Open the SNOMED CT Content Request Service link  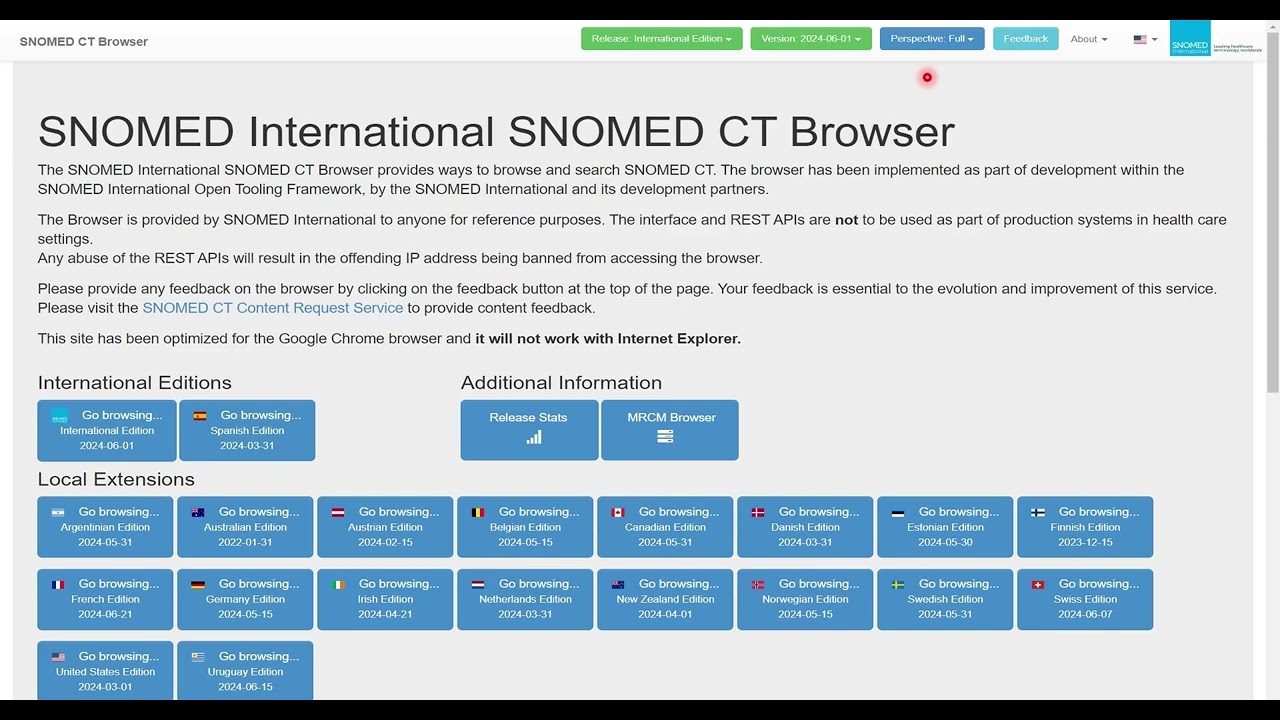[273, 308]
